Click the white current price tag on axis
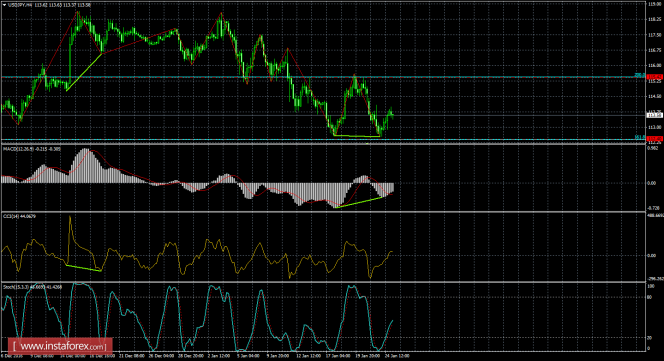664x361 pixels. click(x=655, y=115)
